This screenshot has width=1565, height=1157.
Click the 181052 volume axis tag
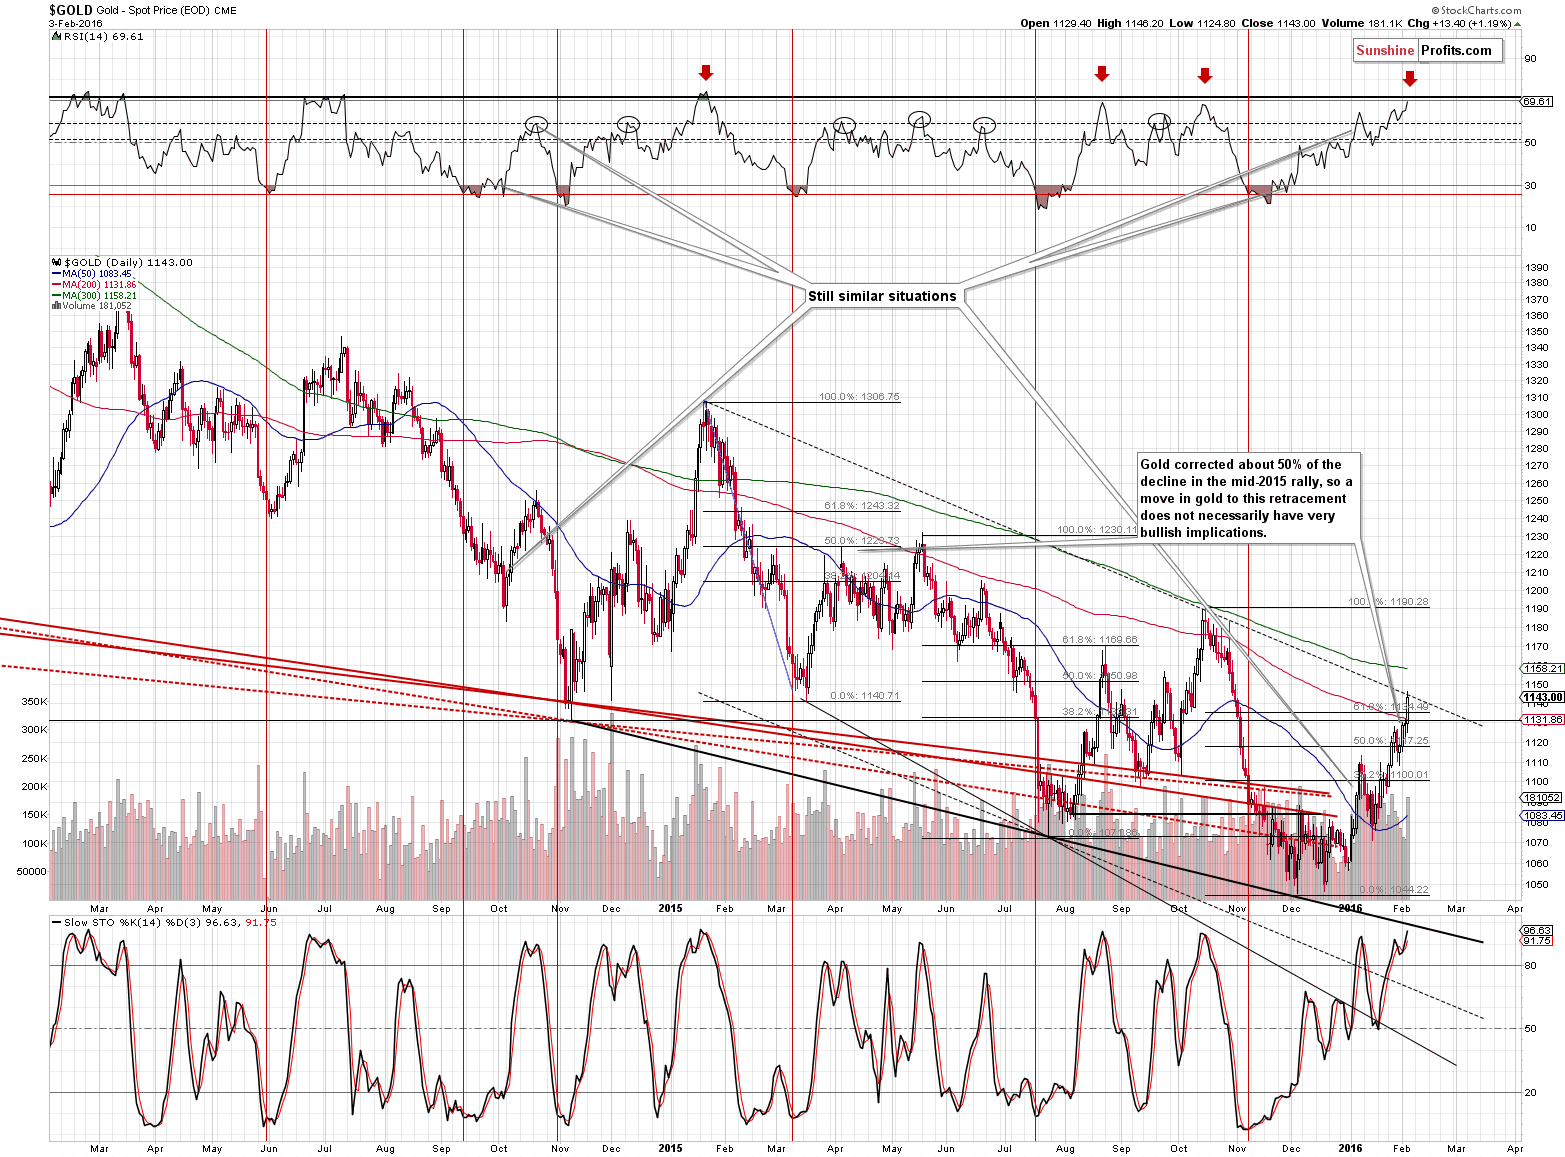click(1542, 798)
